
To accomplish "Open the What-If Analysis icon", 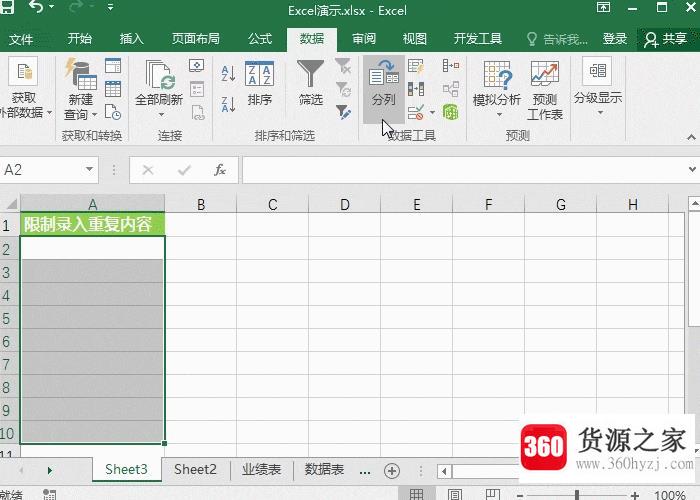I will point(497,75).
